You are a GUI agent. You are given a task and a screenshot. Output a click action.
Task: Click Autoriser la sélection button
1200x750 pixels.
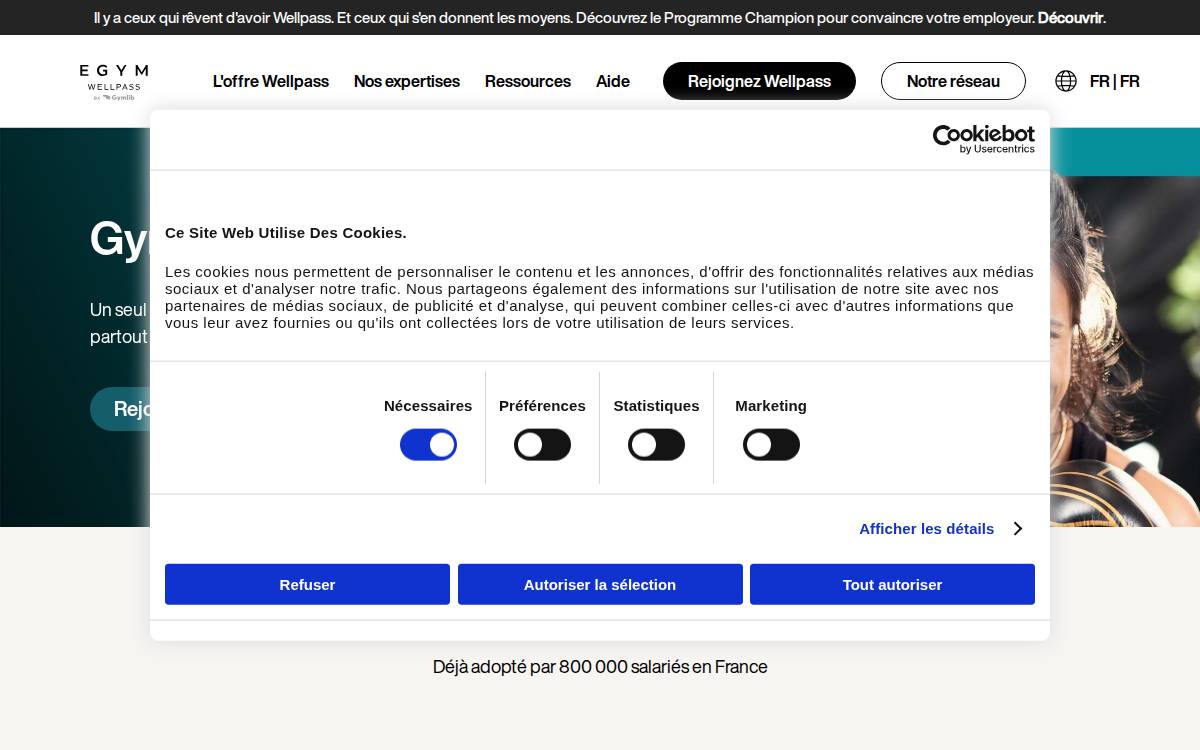(x=600, y=584)
